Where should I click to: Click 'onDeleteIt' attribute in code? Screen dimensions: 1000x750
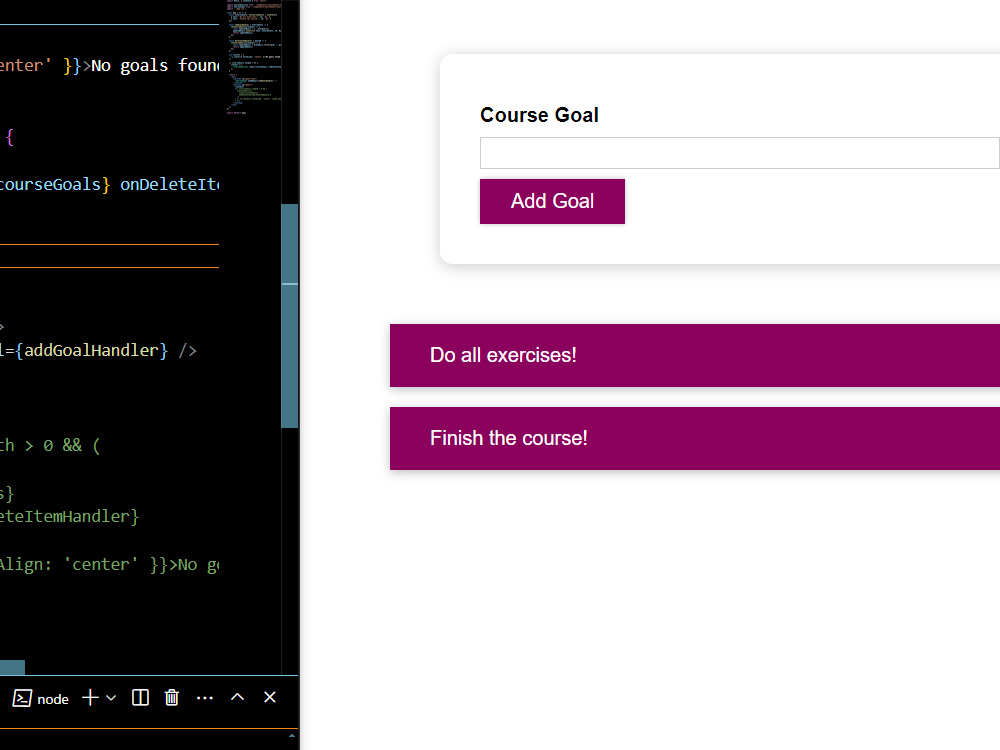170,185
